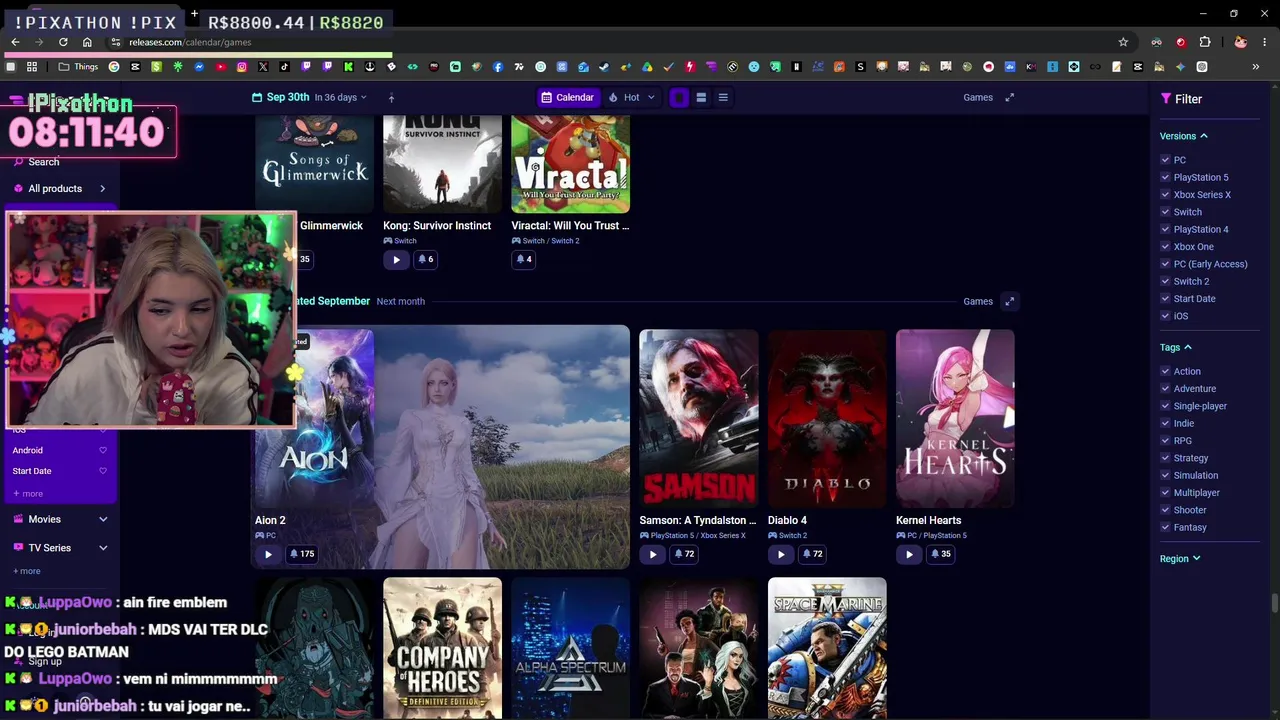
Task: Switch to the compact rows view icon
Action: click(701, 97)
